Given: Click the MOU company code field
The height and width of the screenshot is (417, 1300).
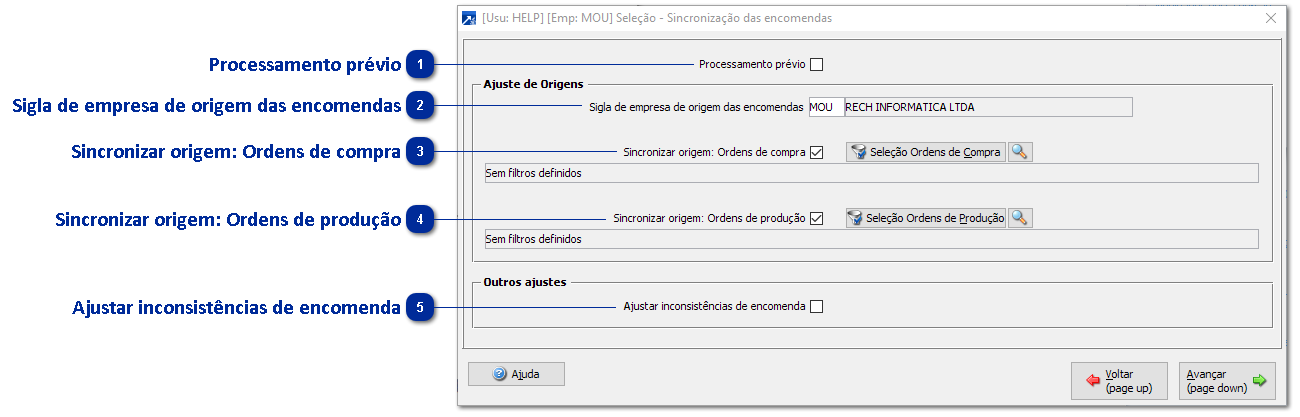Looking at the screenshot, I should 824,106.
